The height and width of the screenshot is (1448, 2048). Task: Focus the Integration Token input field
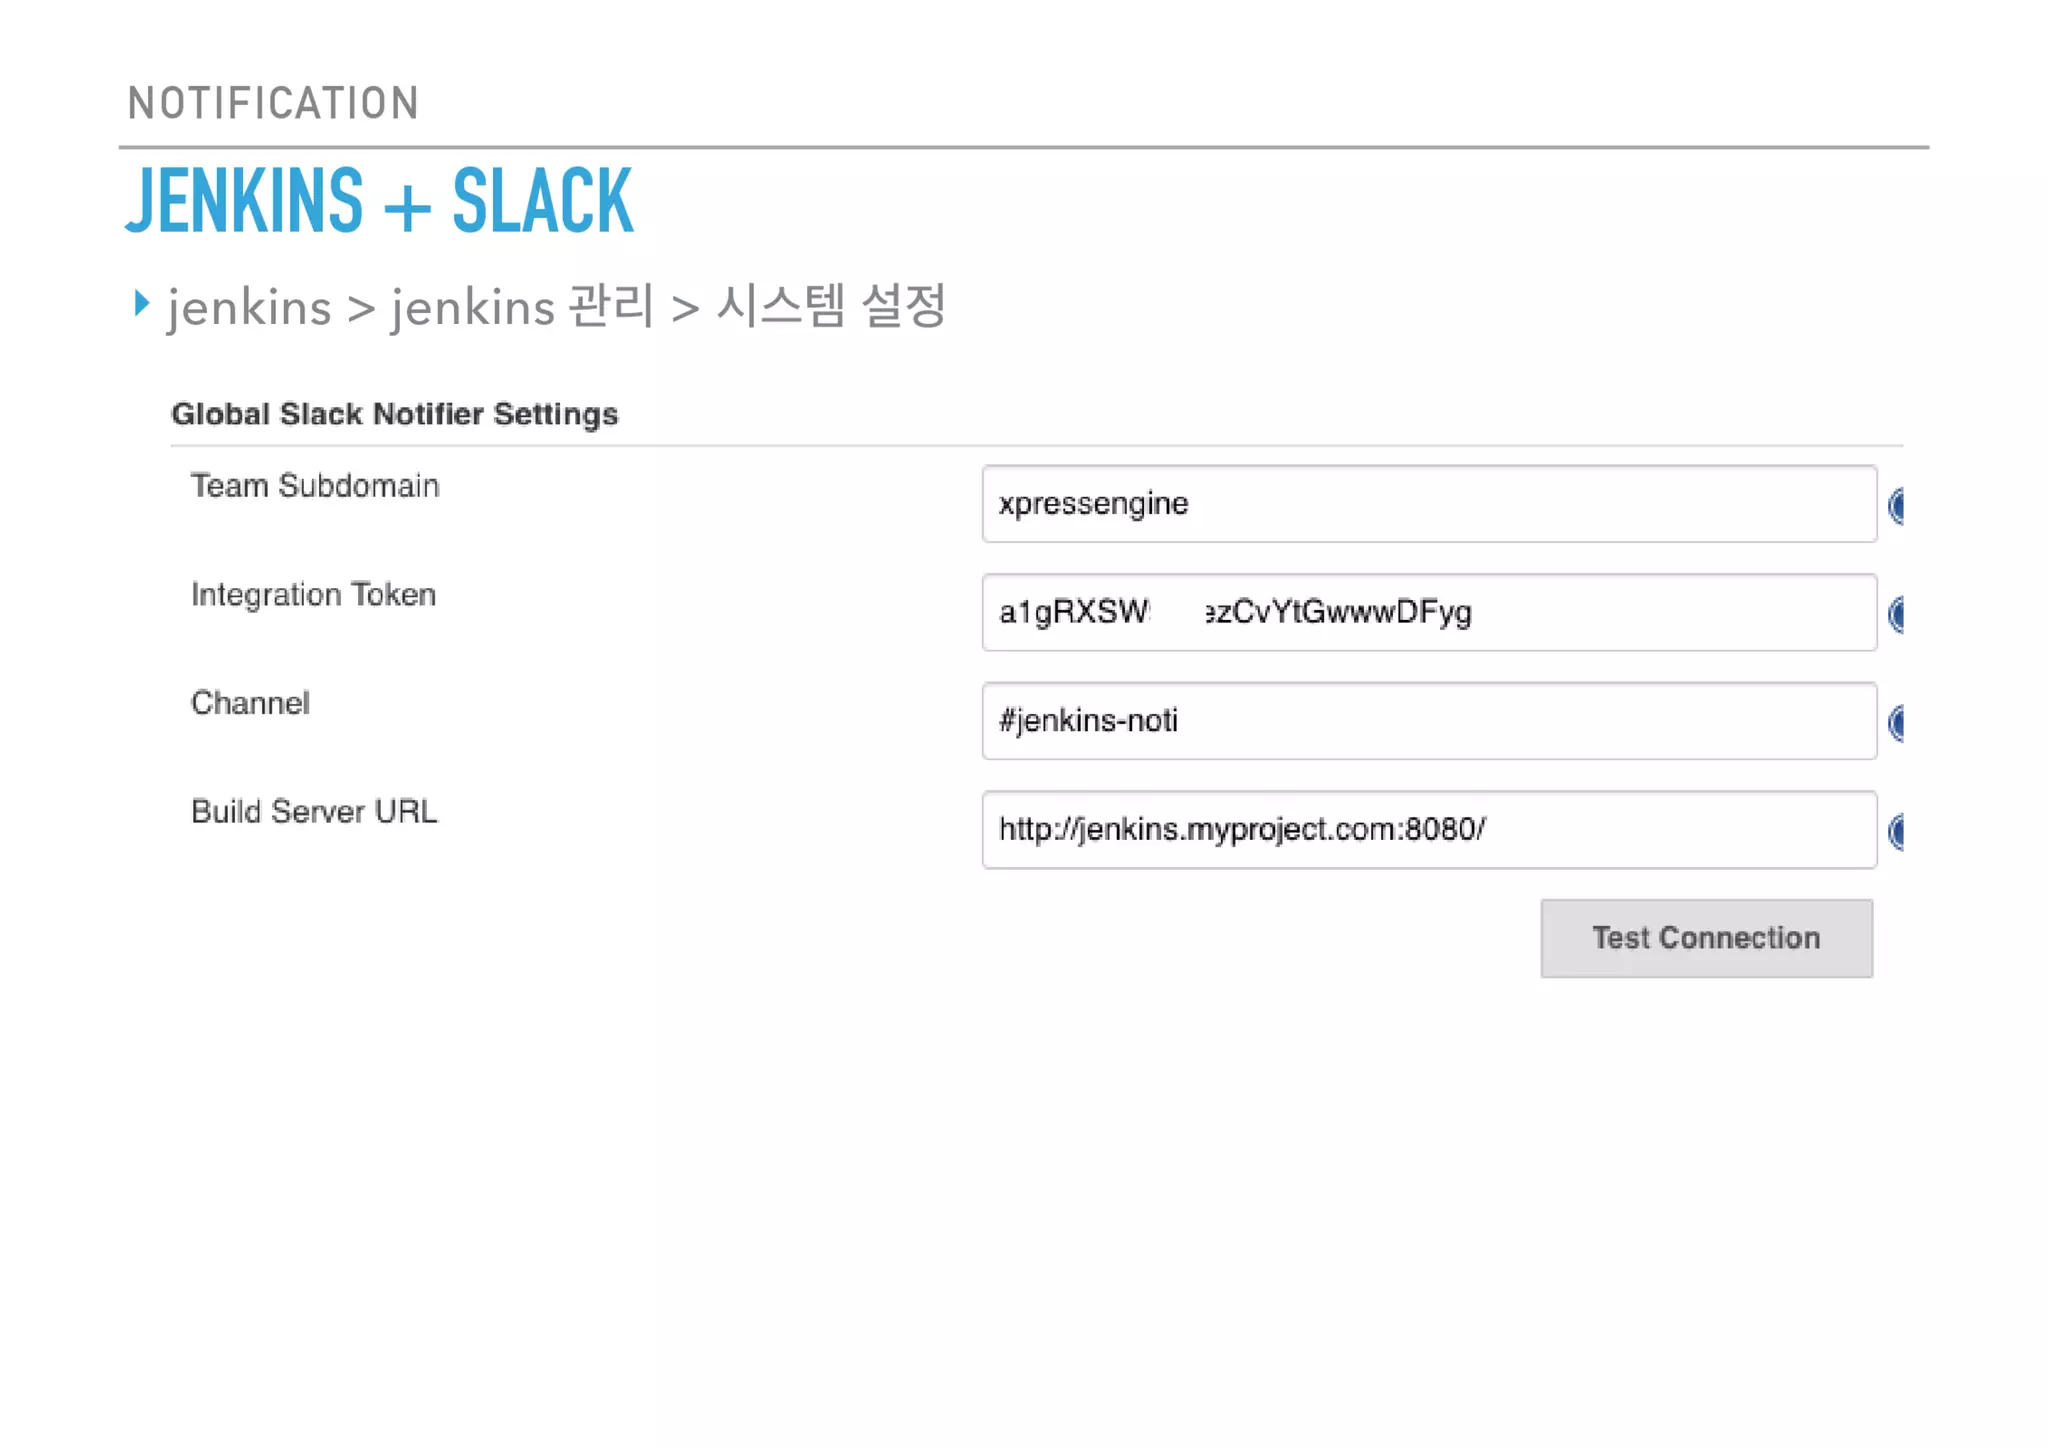point(1429,612)
